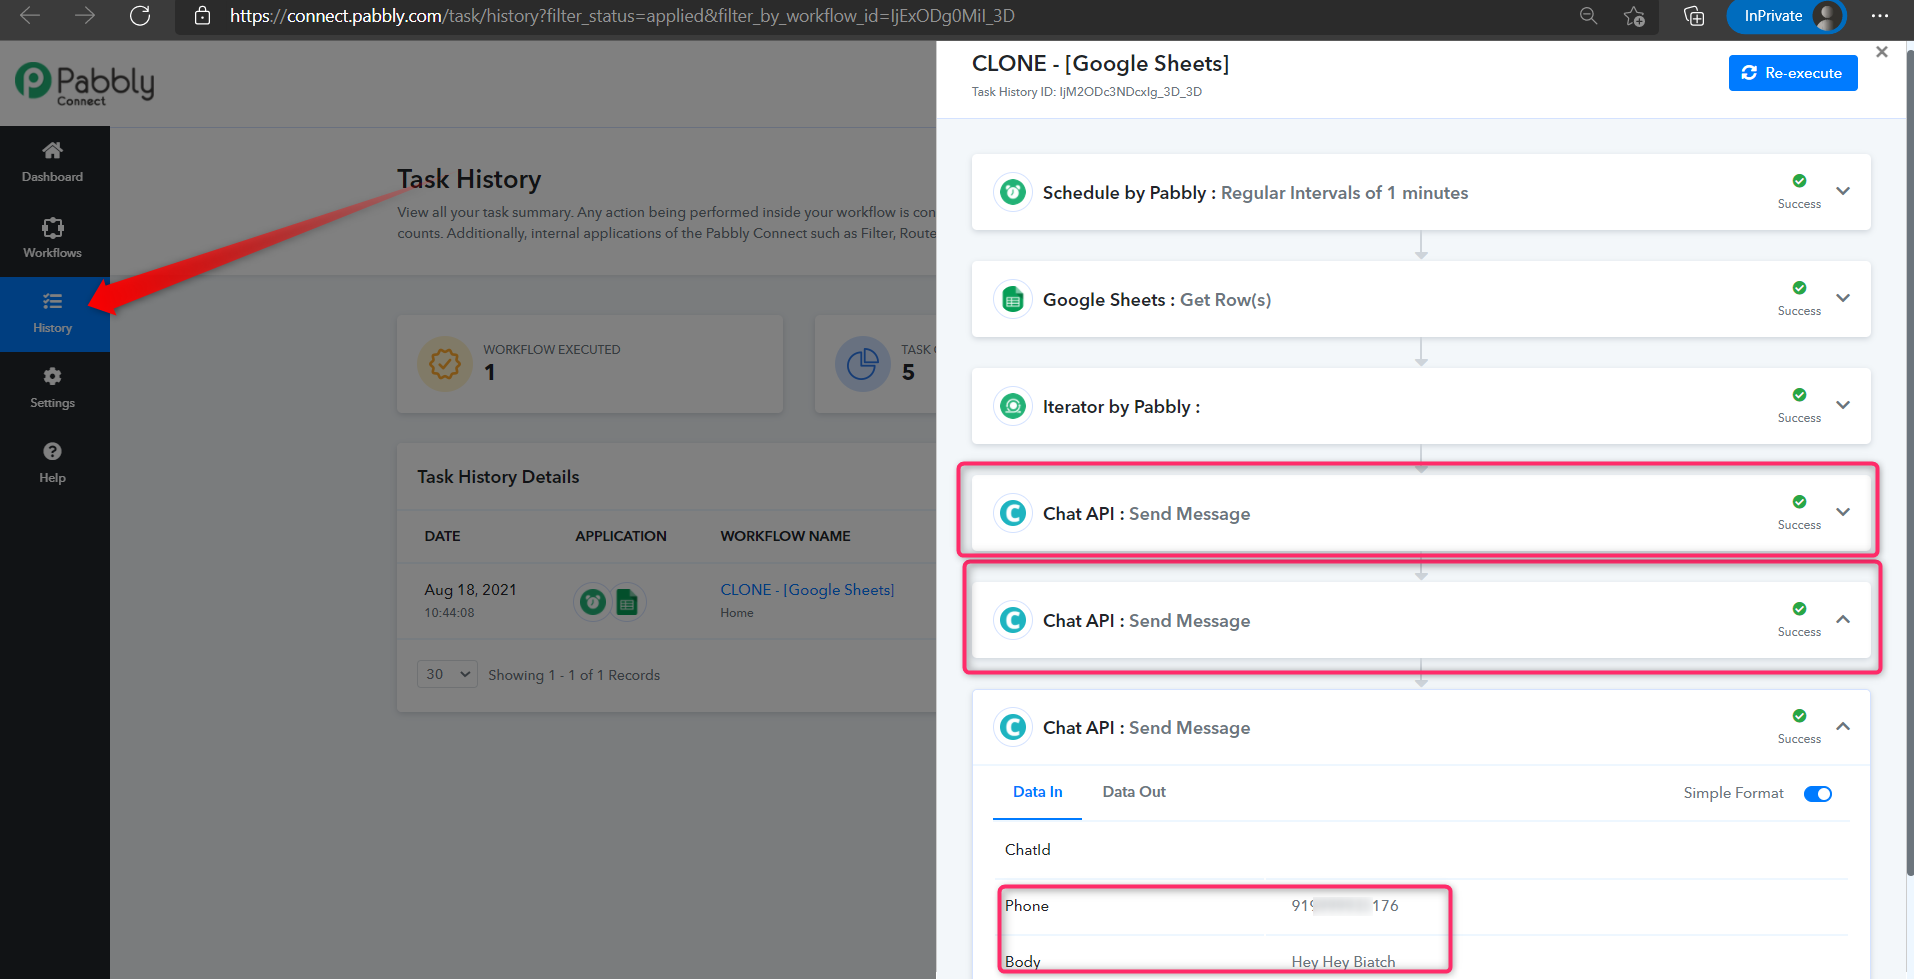
Task: Click the WORKFLOW NAME column header
Action: click(x=785, y=536)
